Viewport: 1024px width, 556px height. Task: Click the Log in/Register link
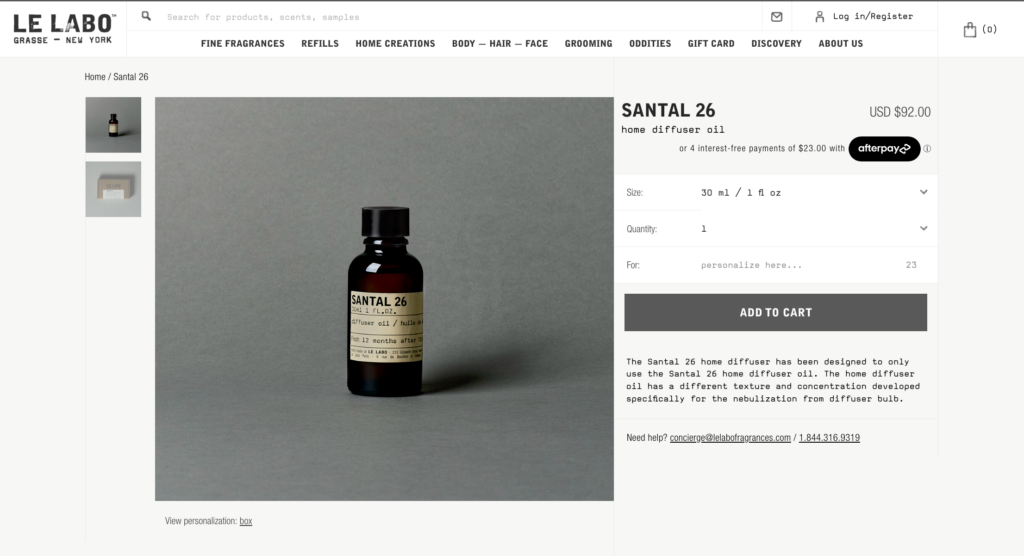pyautogui.click(x=872, y=16)
